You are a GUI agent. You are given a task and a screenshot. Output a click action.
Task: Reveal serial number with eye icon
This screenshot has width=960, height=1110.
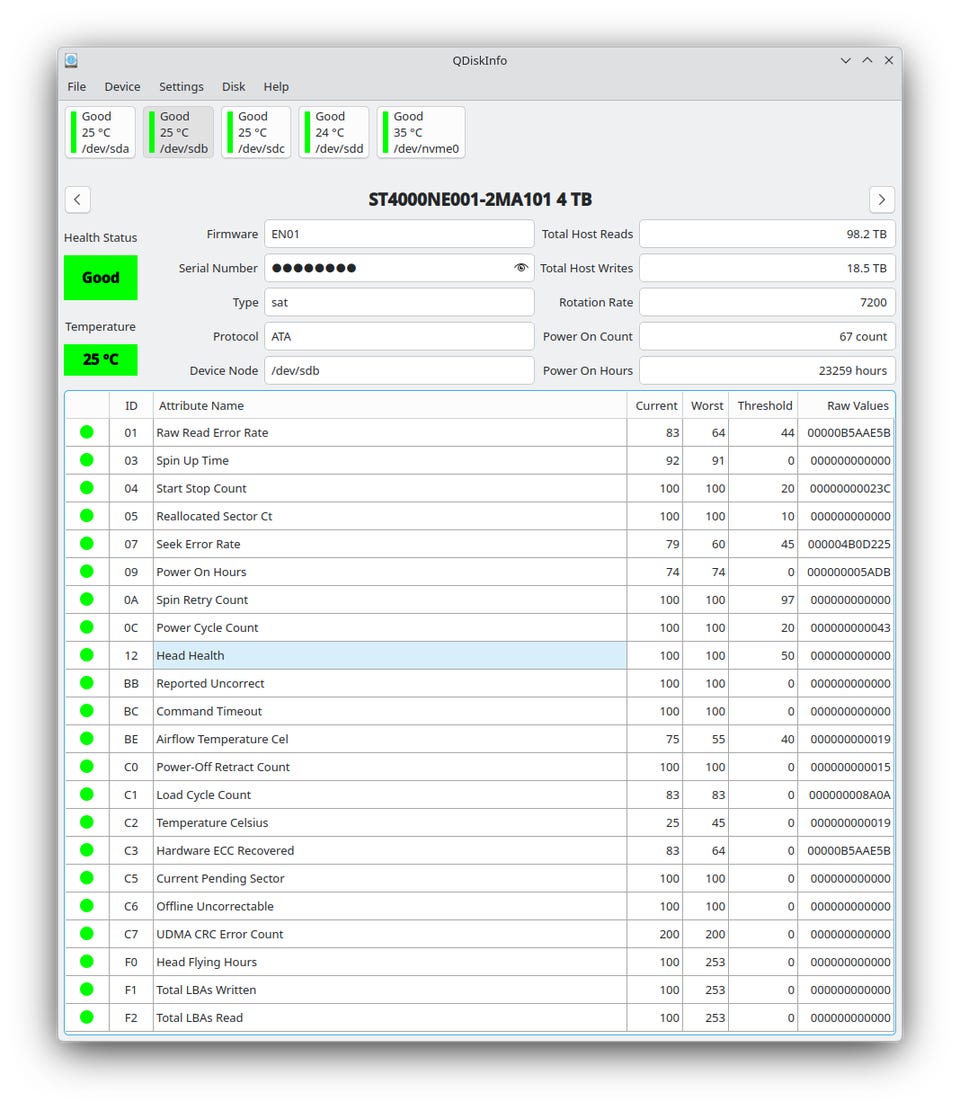tap(521, 268)
